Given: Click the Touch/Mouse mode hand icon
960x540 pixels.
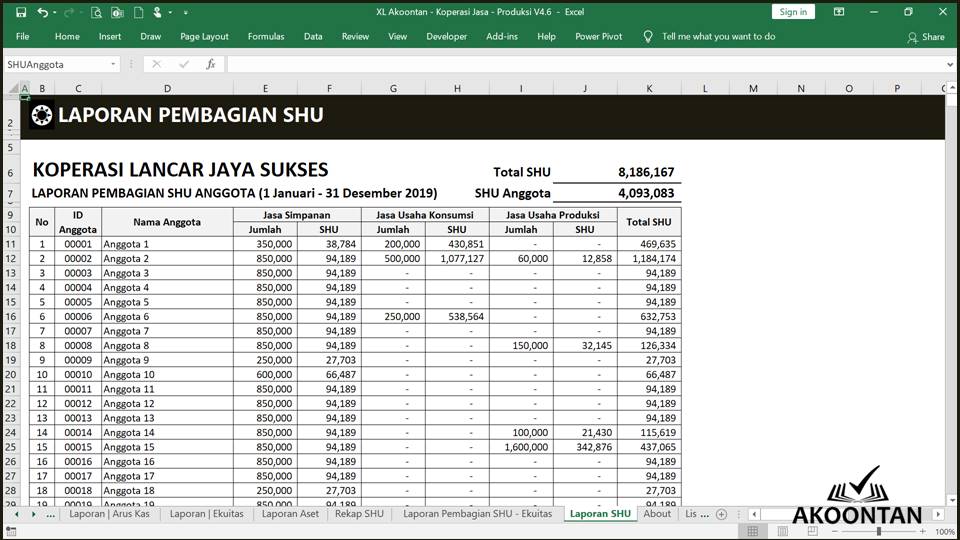Looking at the screenshot, I should point(157,12).
